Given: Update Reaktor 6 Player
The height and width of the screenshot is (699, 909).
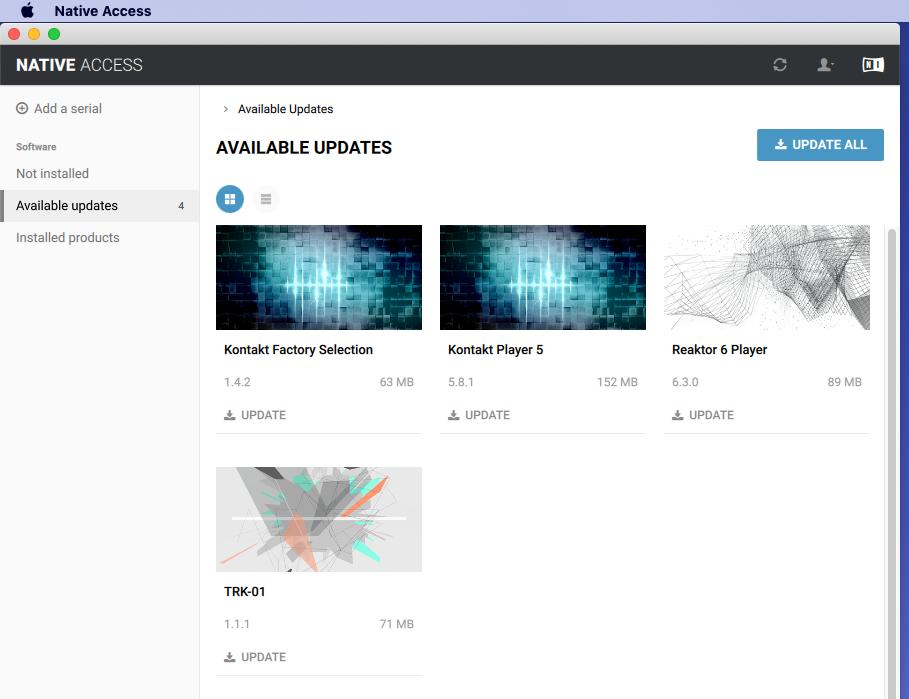Looking at the screenshot, I should pos(703,415).
